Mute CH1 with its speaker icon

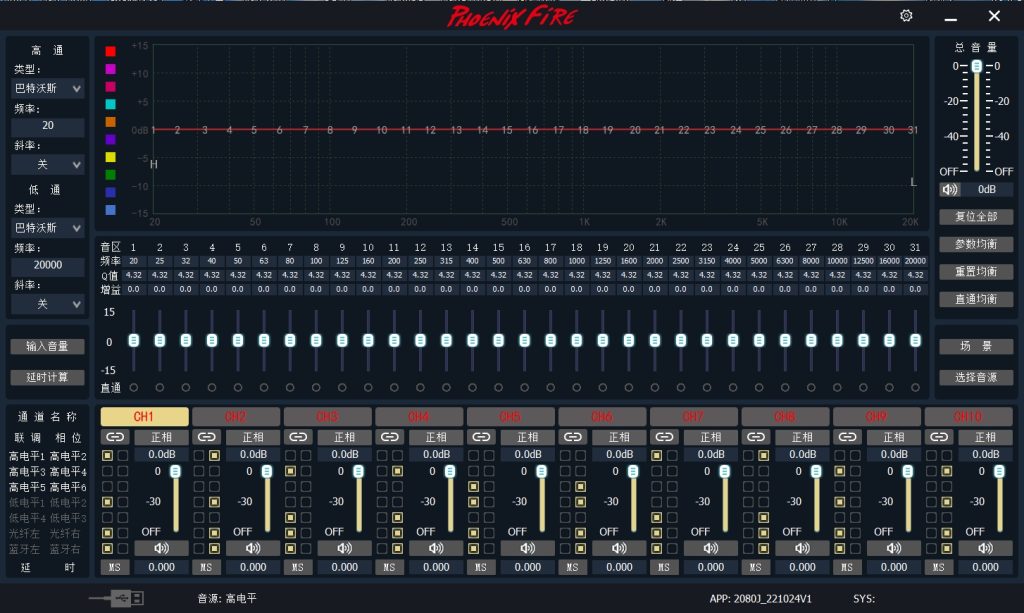pyautogui.click(x=161, y=548)
